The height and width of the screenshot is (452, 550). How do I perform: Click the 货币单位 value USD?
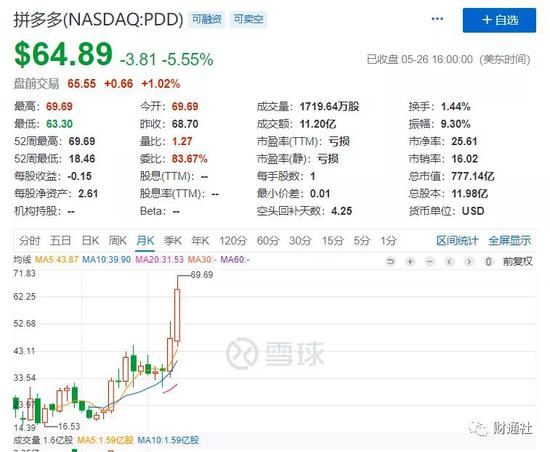[473, 211]
